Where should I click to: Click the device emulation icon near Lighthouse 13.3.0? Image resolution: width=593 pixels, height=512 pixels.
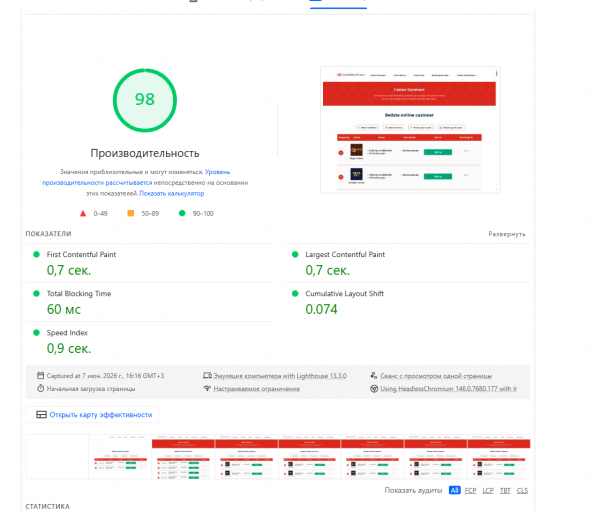pyautogui.click(x=207, y=375)
